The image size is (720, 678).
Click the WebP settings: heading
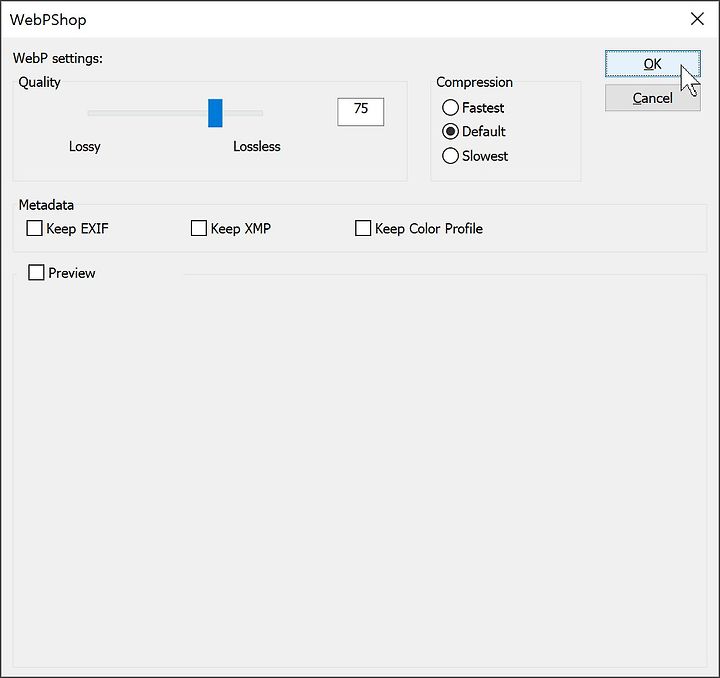click(58, 58)
